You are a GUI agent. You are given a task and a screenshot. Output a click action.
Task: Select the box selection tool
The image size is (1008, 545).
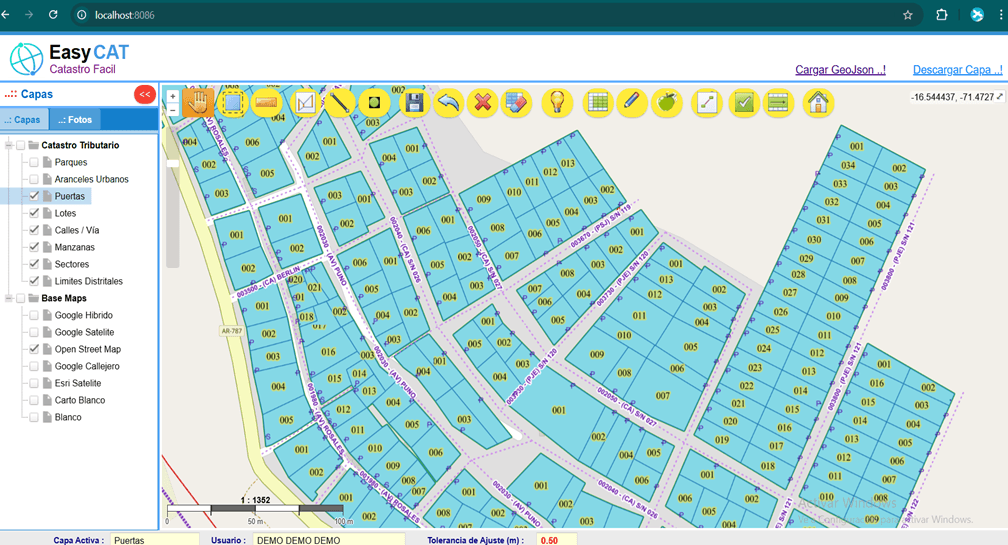tap(232, 102)
